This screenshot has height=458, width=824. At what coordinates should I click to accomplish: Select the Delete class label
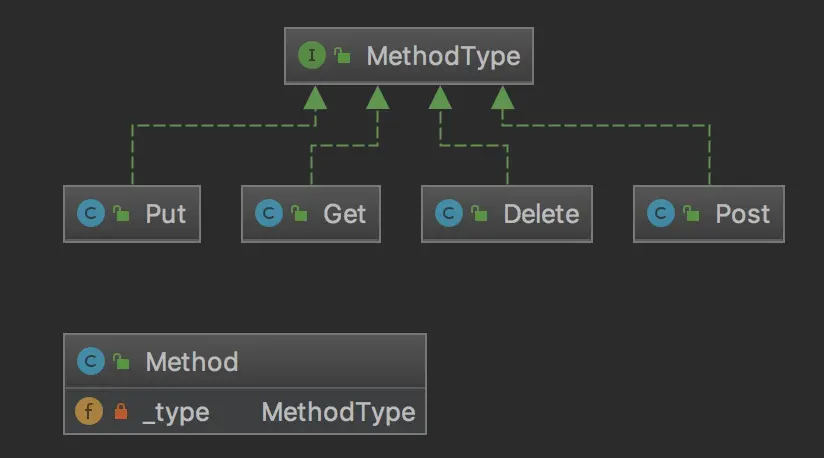click(x=541, y=214)
